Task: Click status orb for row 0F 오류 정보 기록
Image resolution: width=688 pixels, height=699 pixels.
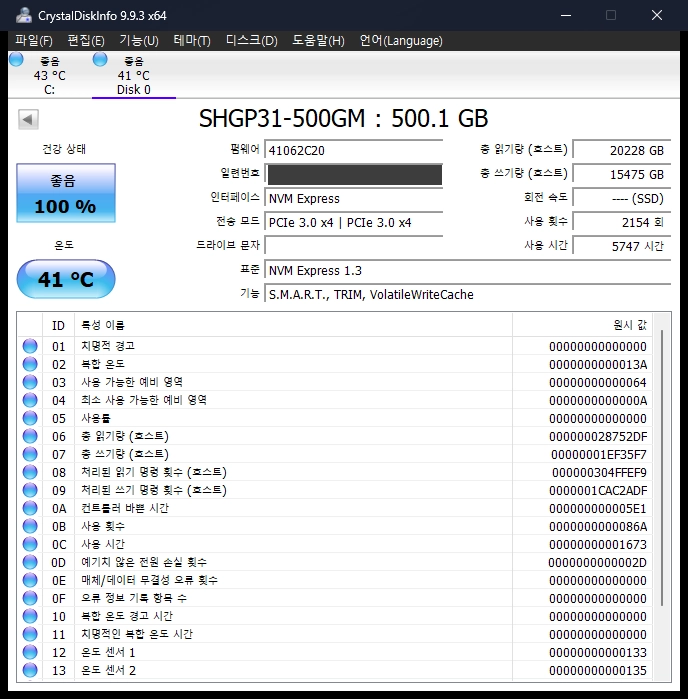Action: (30, 598)
